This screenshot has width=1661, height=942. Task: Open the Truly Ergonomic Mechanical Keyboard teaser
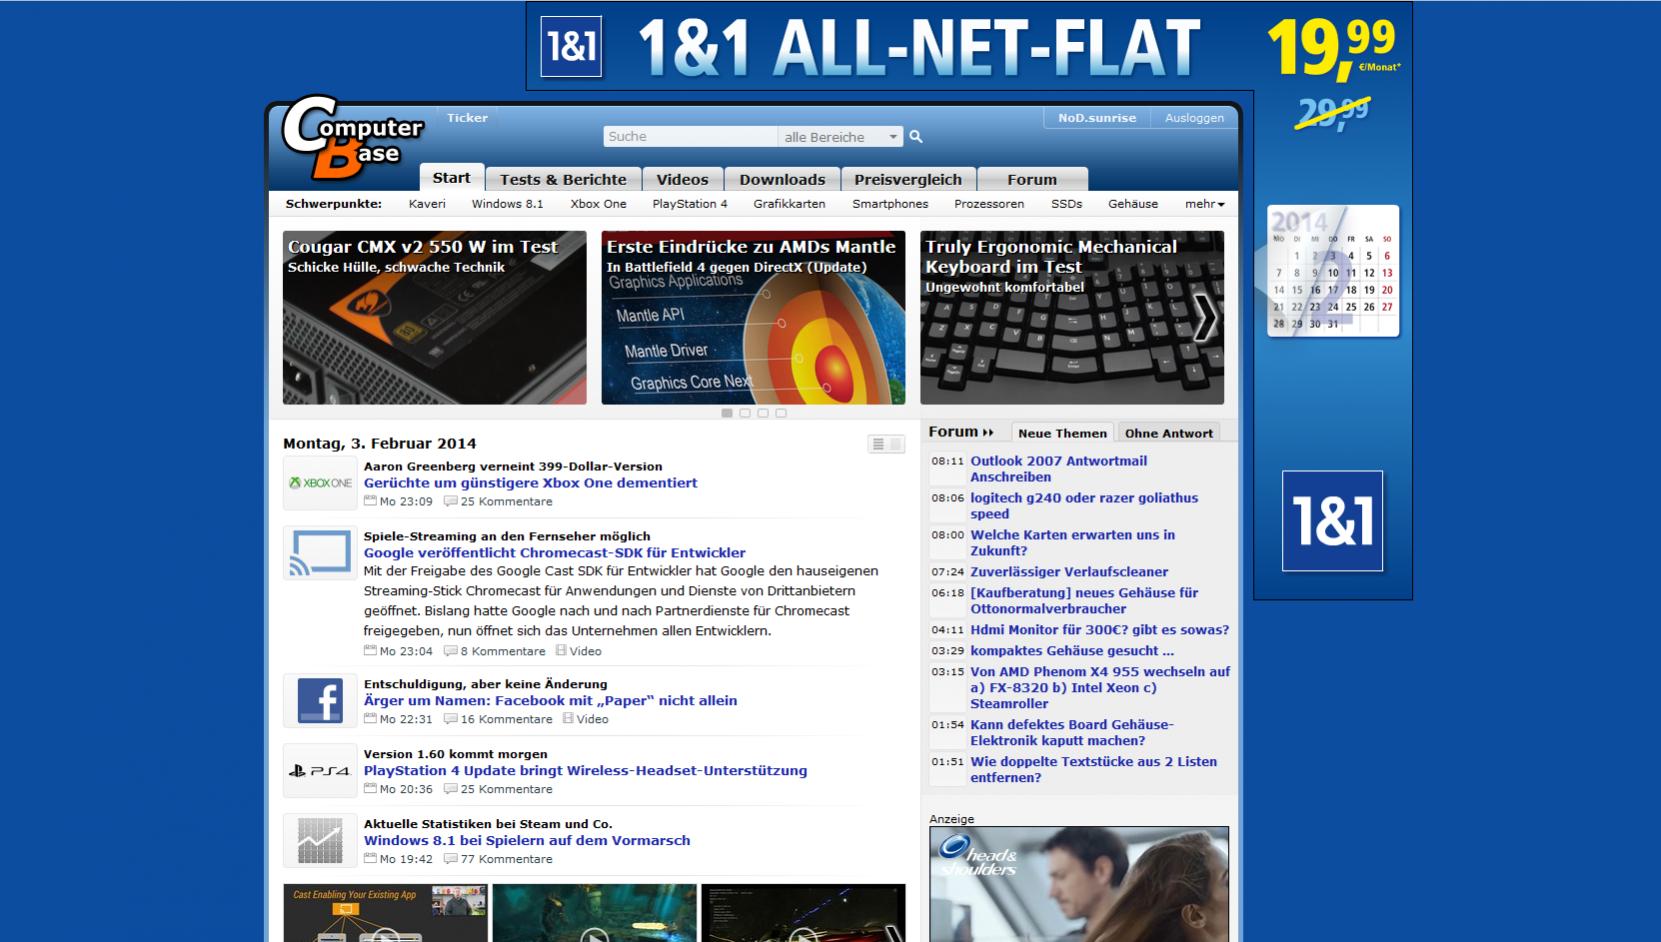click(1072, 318)
